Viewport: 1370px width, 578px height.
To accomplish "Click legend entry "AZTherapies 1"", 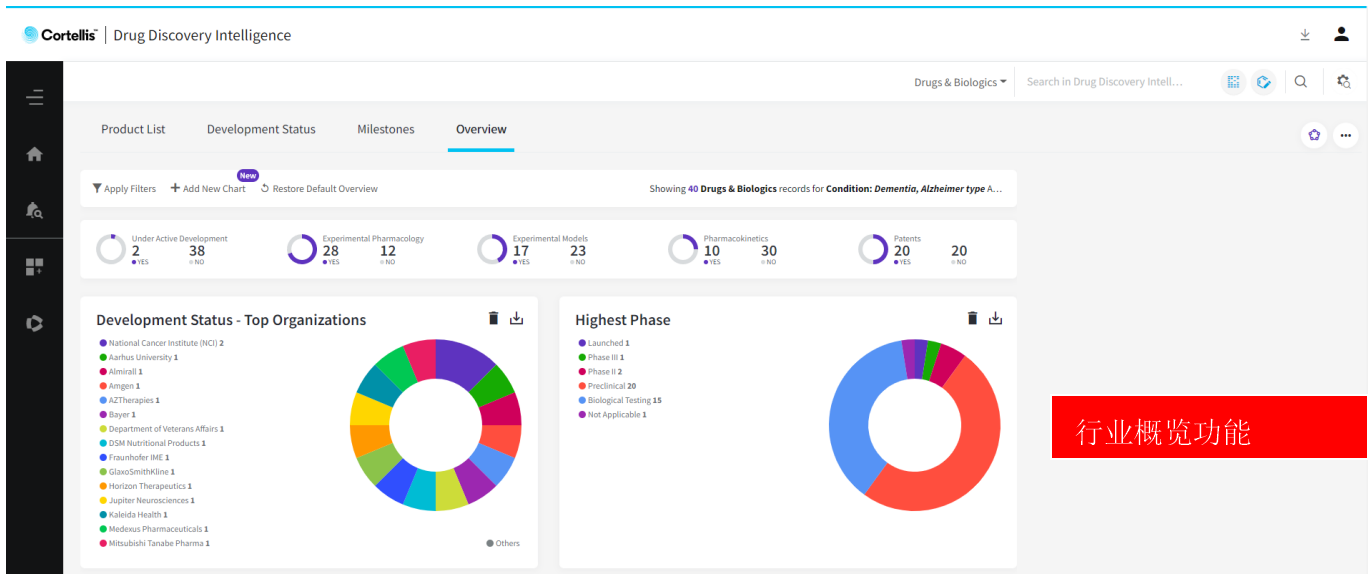I will [129, 400].
